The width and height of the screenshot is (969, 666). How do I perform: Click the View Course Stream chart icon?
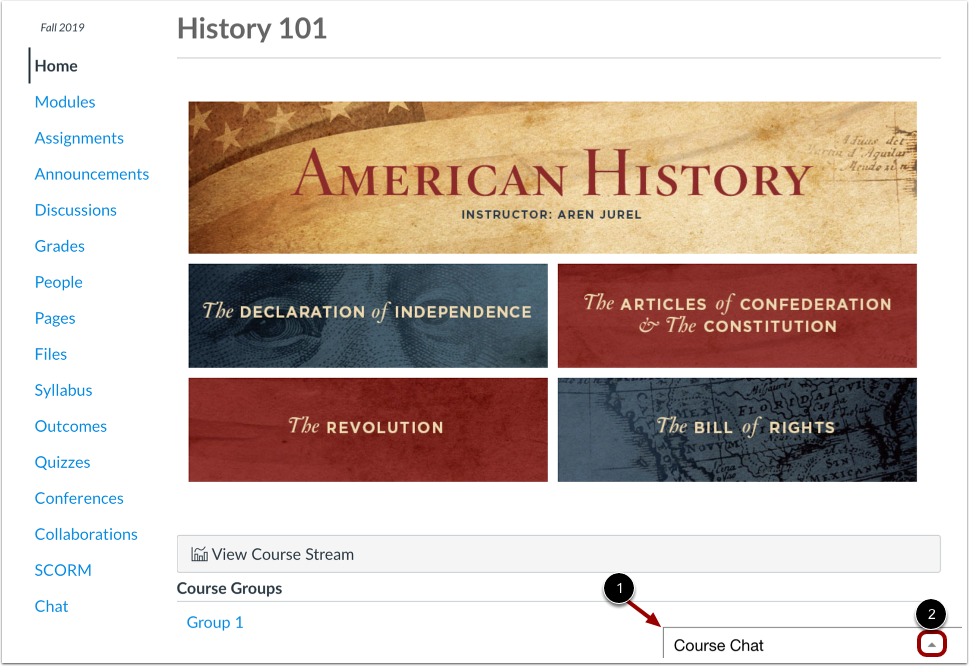(199, 554)
